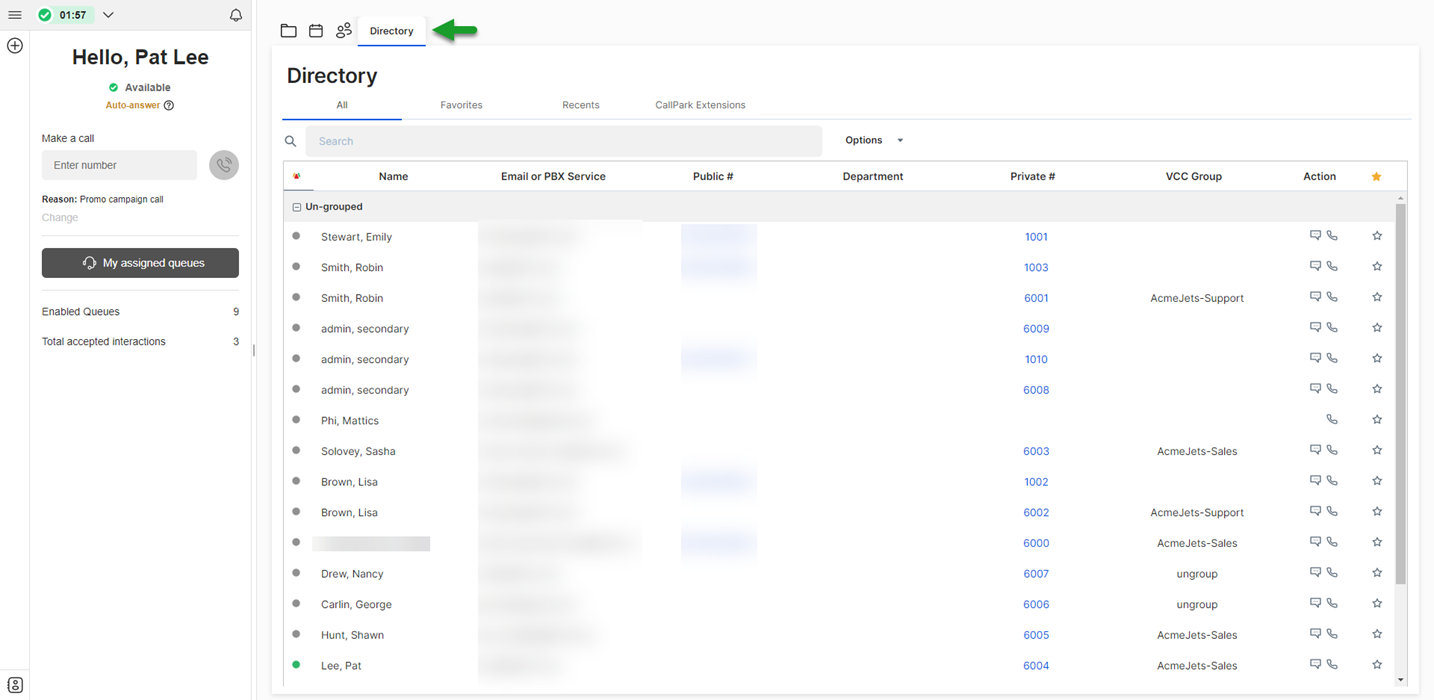Open the calendar tab icon
The image size is (1434, 700).
click(x=316, y=31)
